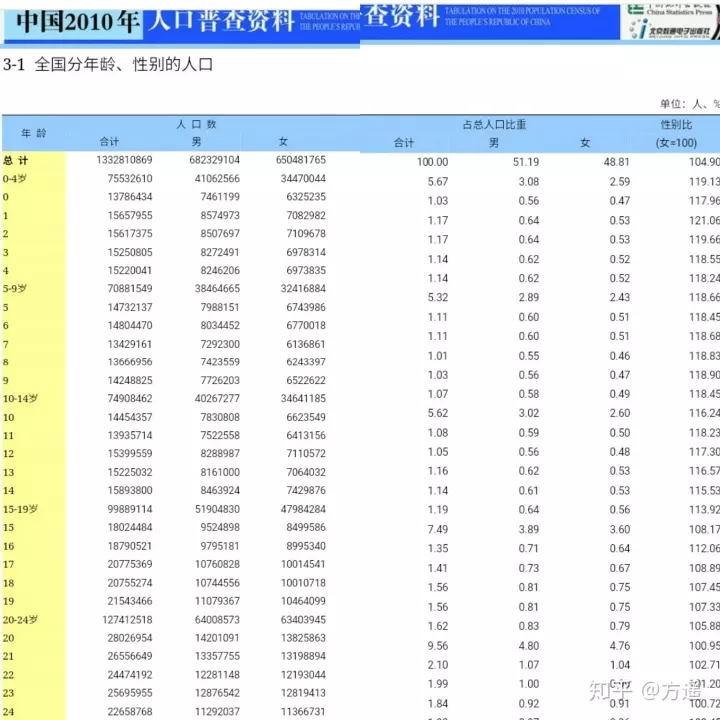The width and height of the screenshot is (720, 720).
Task: Select the cell 12281148
Action: point(217,675)
